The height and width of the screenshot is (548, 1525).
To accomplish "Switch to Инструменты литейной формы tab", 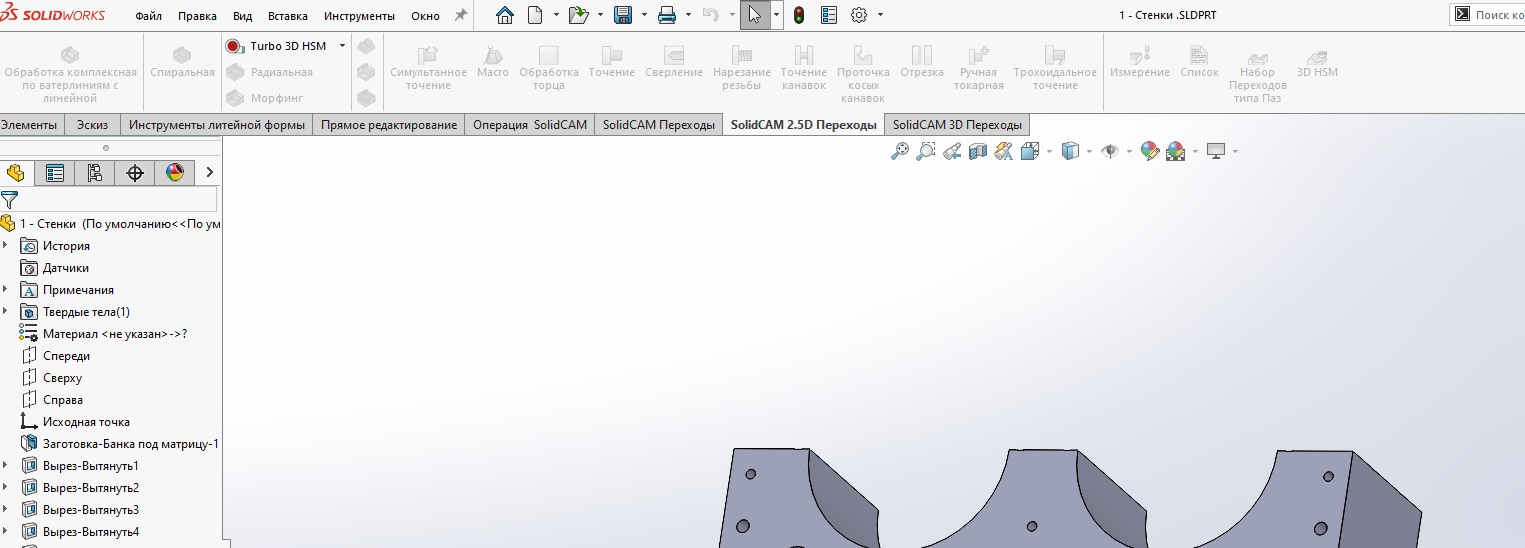I will coord(216,125).
